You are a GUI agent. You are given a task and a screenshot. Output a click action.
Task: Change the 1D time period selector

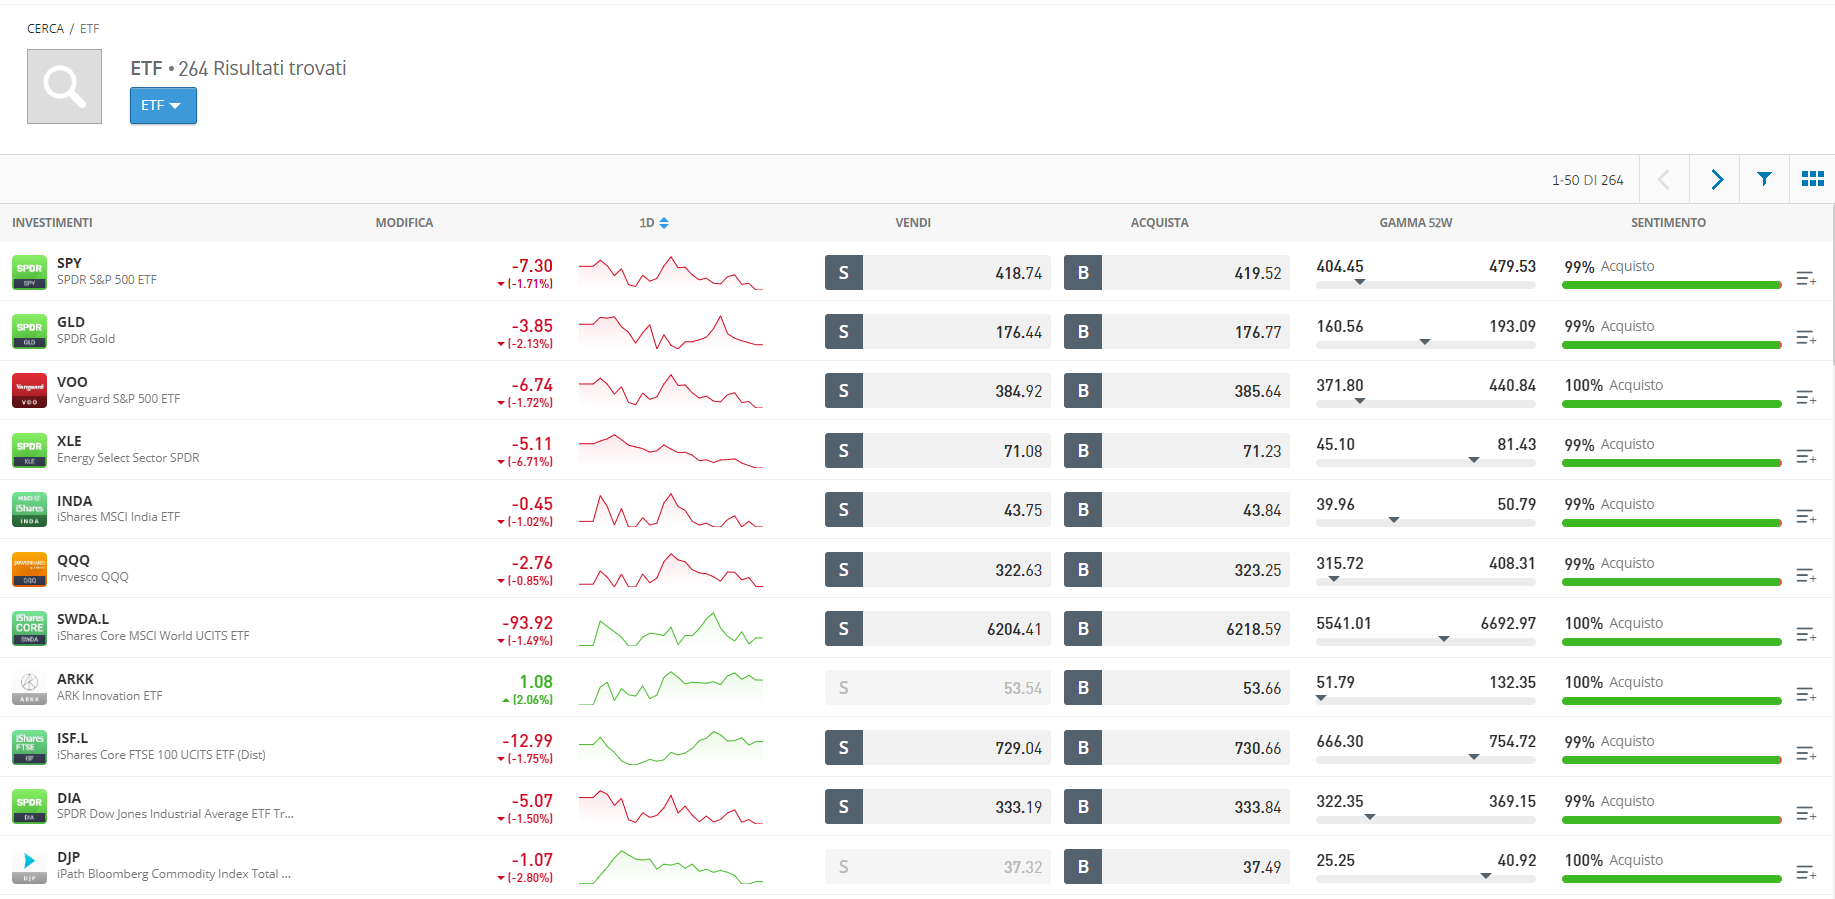coord(654,223)
